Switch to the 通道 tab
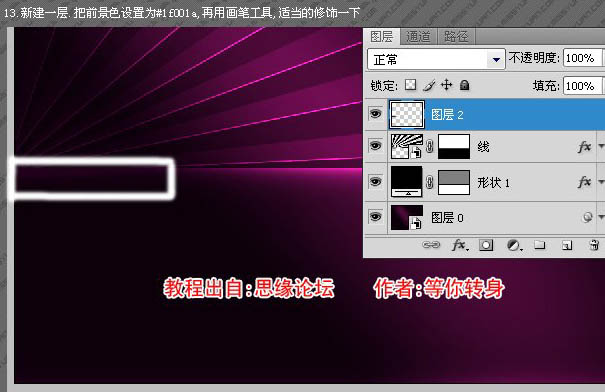This screenshot has width=605, height=392. (x=418, y=37)
